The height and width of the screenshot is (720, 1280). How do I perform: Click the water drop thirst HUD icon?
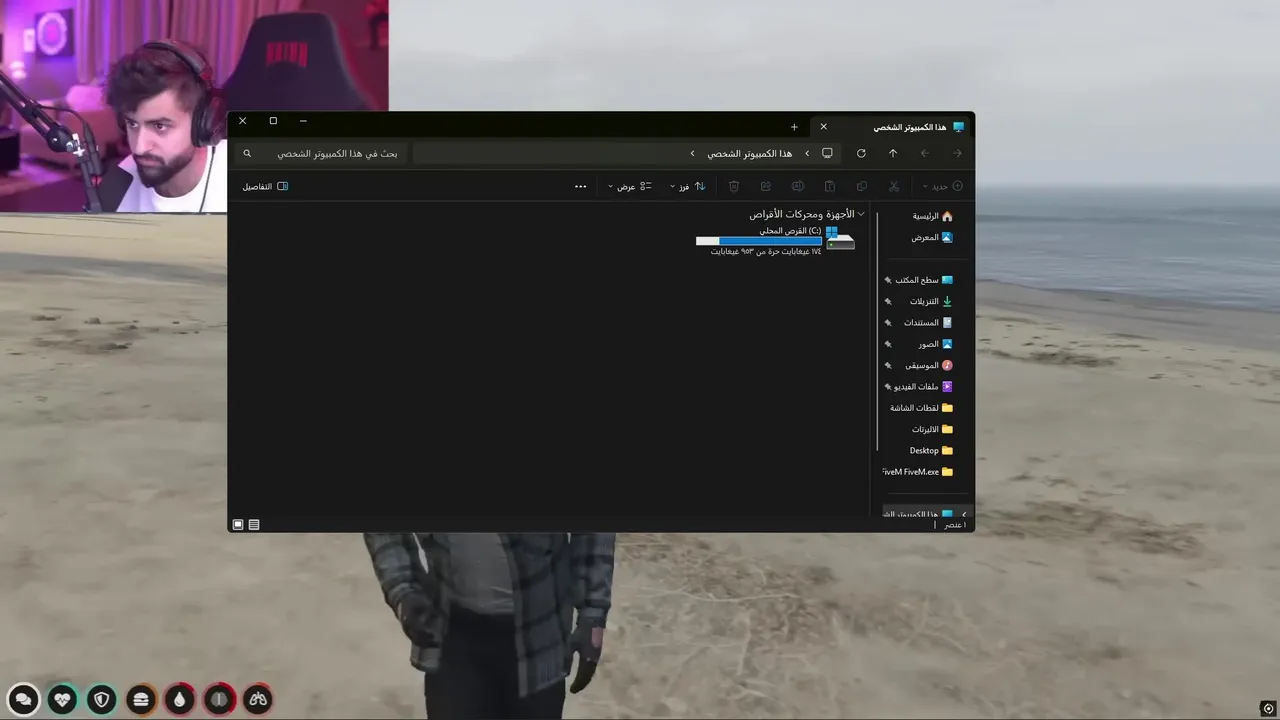coord(179,699)
